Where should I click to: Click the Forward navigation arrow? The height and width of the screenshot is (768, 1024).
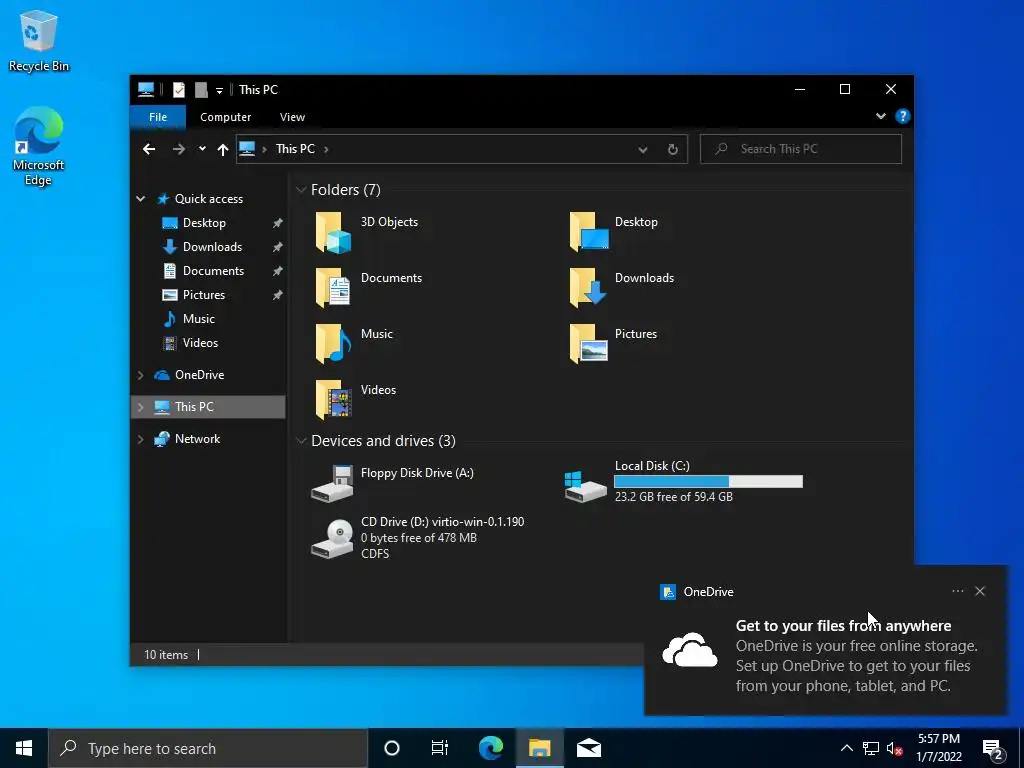coord(178,149)
